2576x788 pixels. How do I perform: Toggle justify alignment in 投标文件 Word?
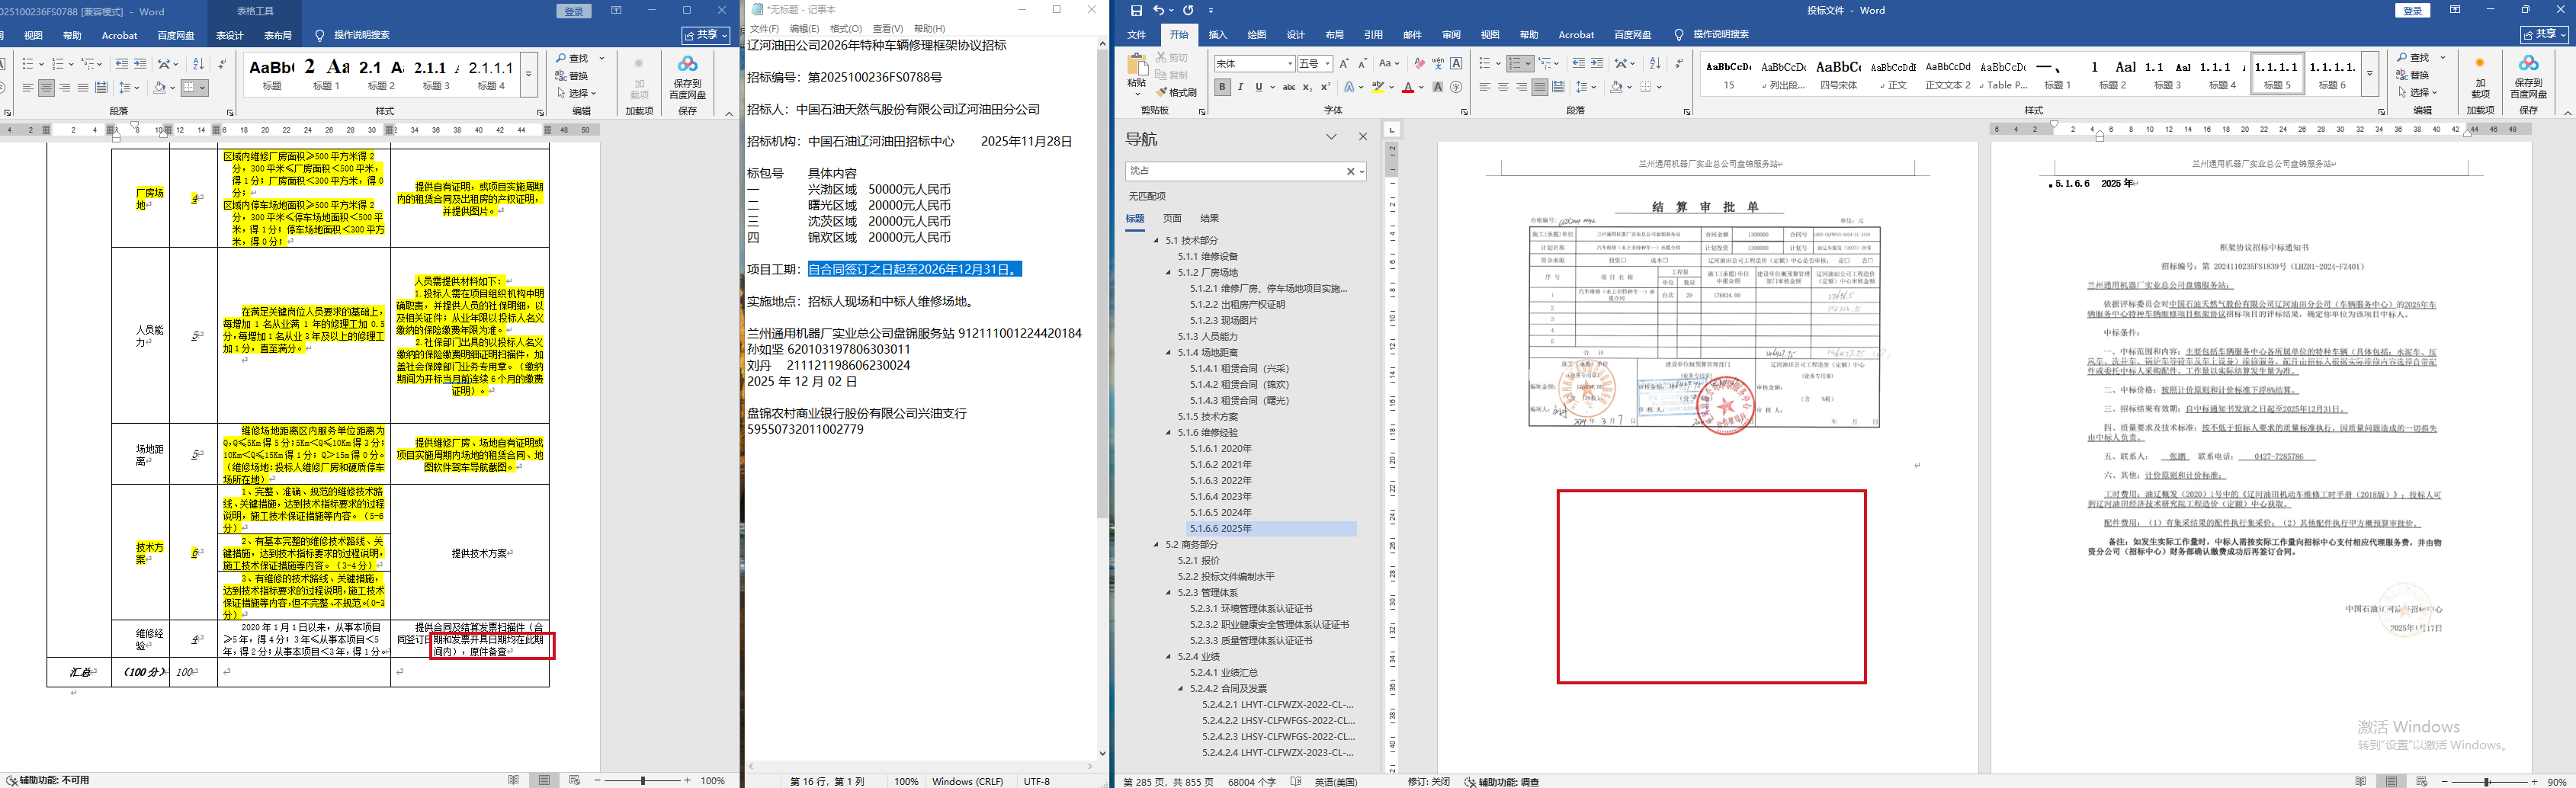(1540, 87)
